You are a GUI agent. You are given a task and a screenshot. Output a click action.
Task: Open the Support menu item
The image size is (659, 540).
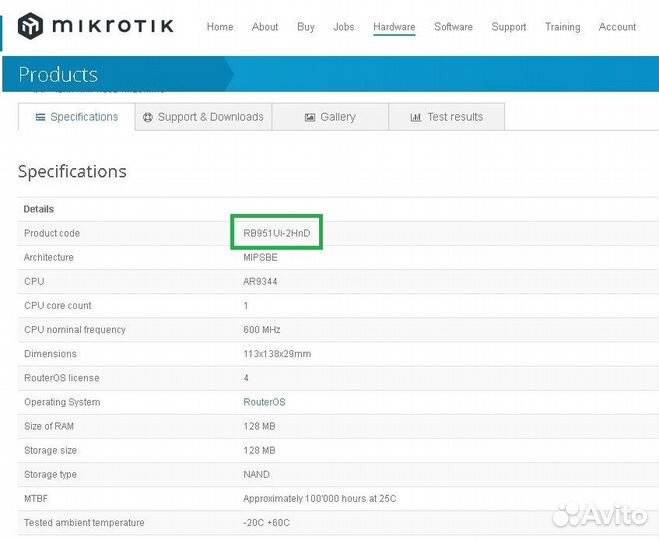pyautogui.click(x=509, y=27)
